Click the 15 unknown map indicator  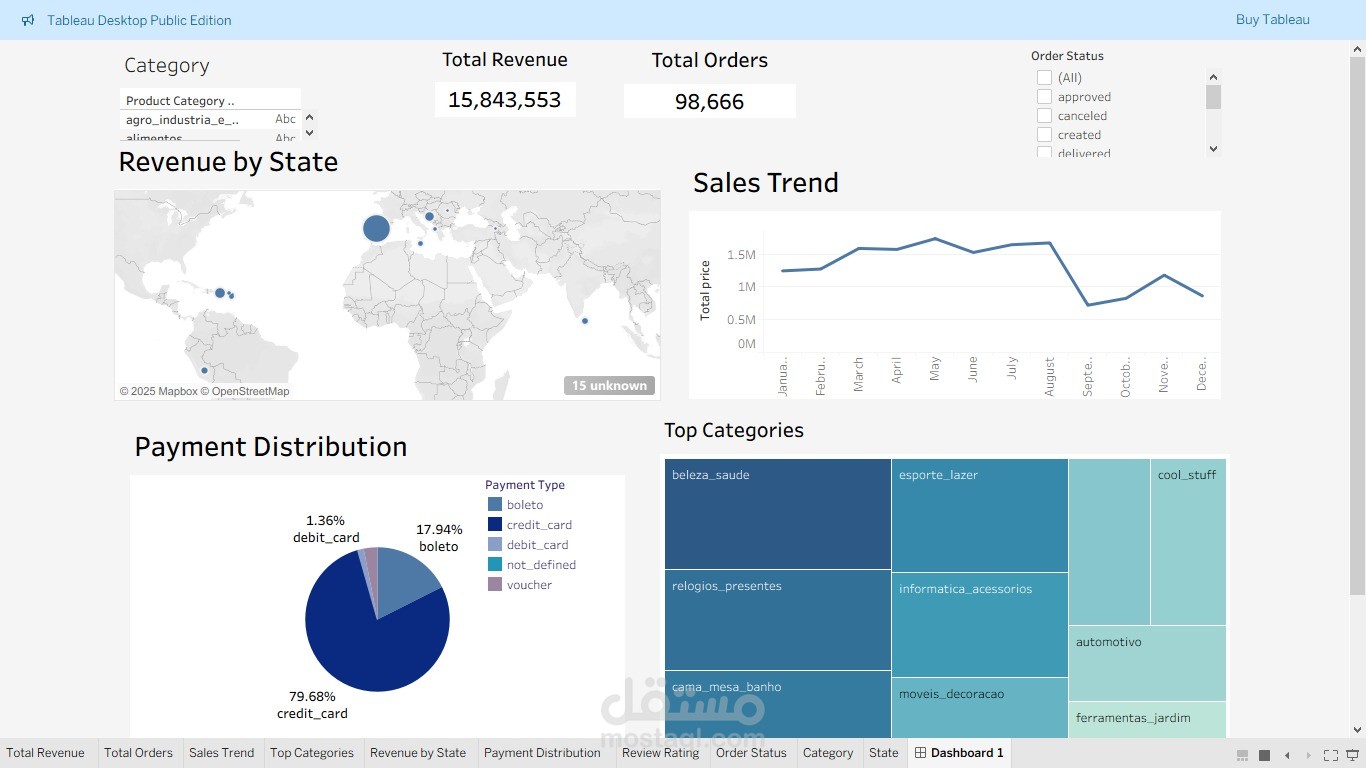point(609,385)
